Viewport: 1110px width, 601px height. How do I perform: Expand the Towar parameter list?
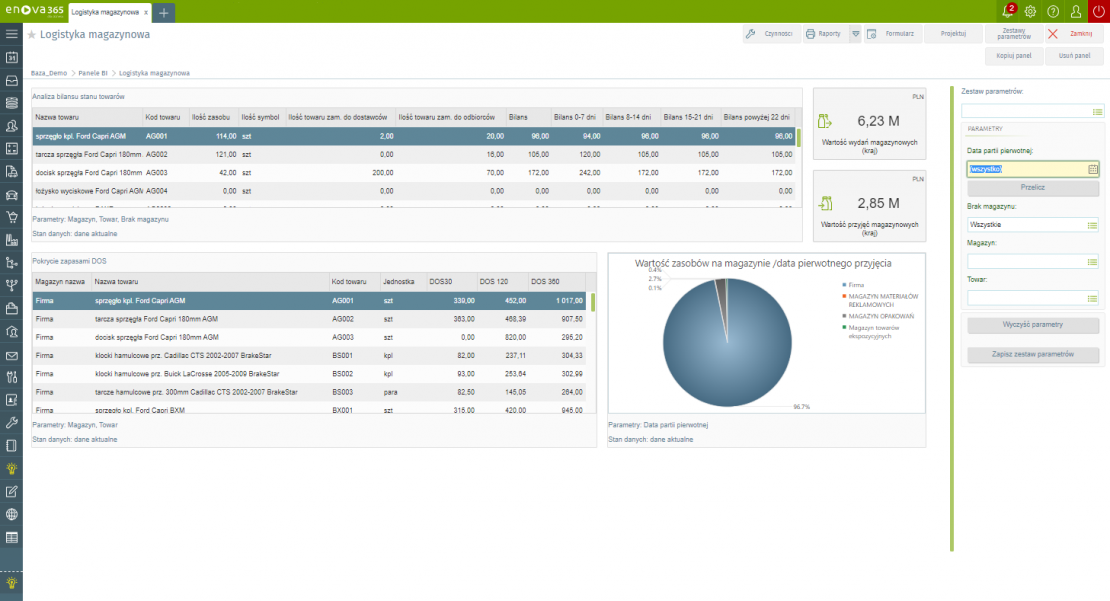[x=1093, y=297]
